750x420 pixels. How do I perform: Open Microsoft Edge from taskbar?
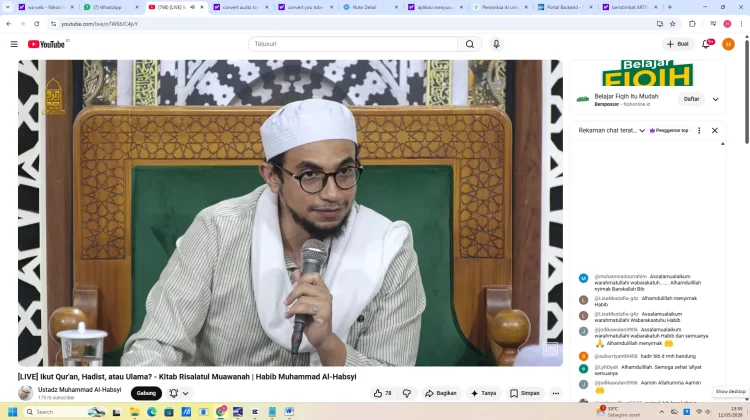[x=152, y=411]
